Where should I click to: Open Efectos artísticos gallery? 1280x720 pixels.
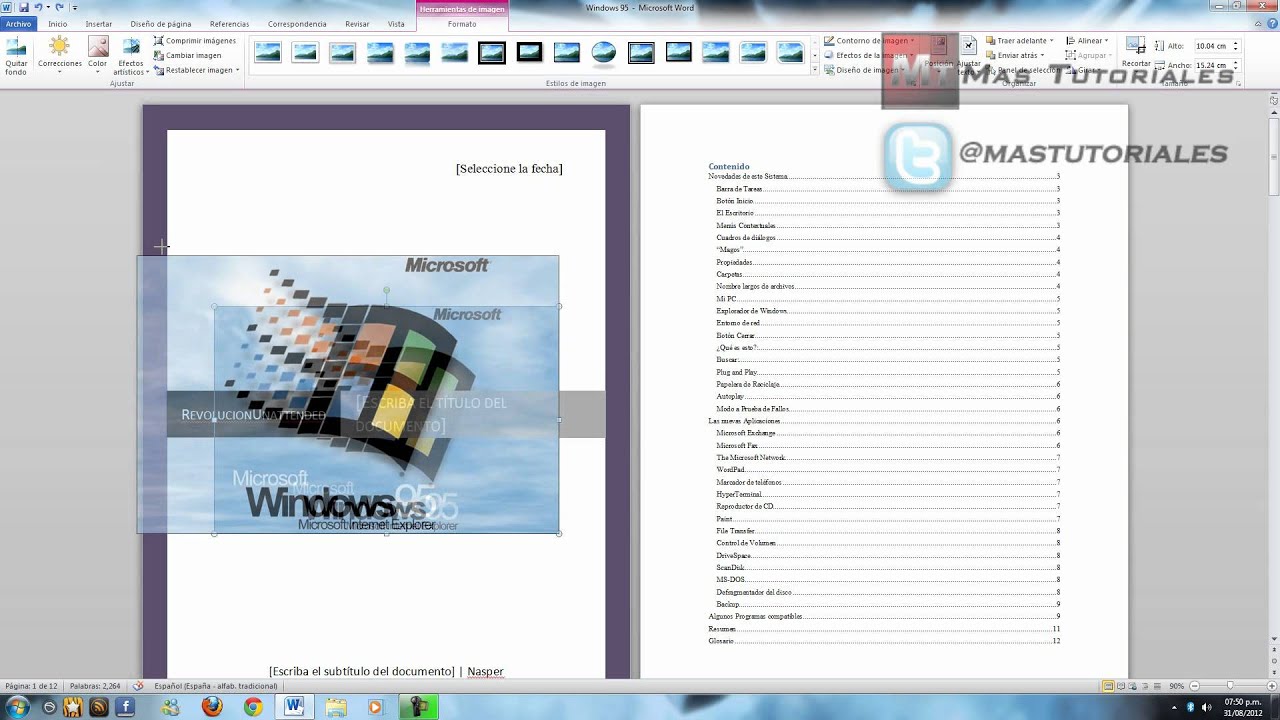point(130,57)
